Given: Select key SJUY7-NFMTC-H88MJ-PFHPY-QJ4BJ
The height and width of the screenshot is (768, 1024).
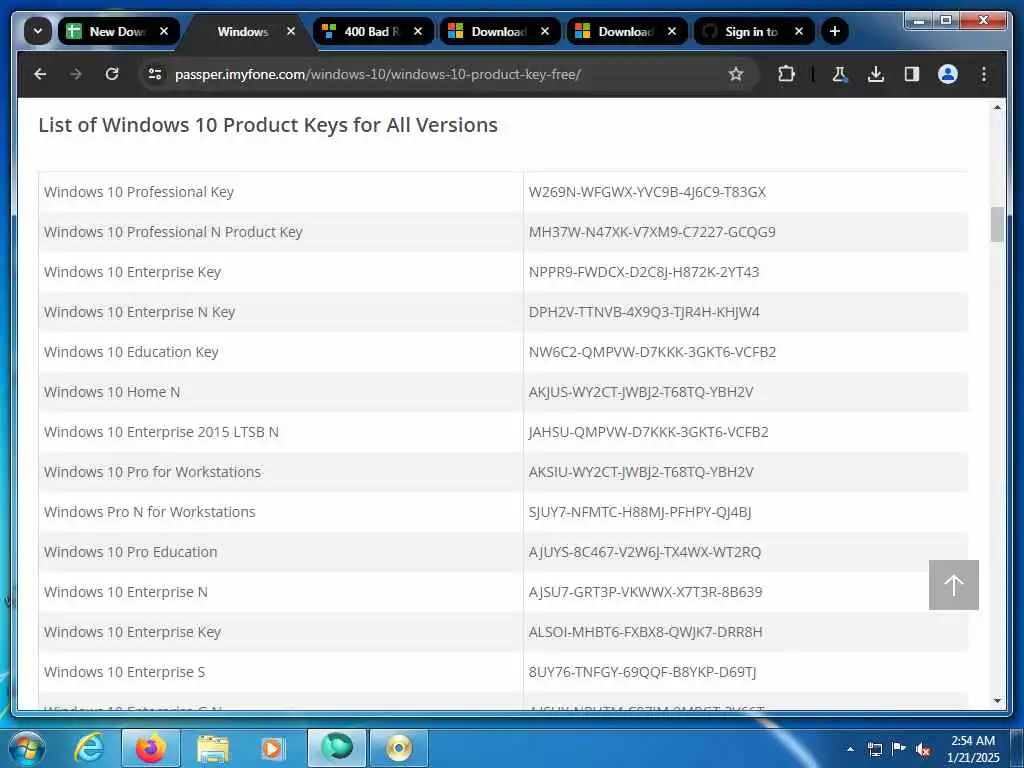Looking at the screenshot, I should (640, 512).
